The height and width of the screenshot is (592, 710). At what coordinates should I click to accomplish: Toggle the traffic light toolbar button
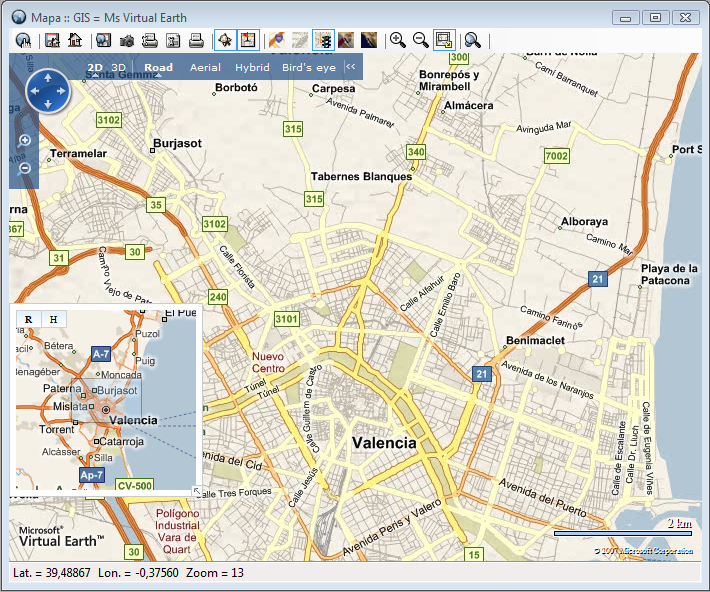coord(323,40)
